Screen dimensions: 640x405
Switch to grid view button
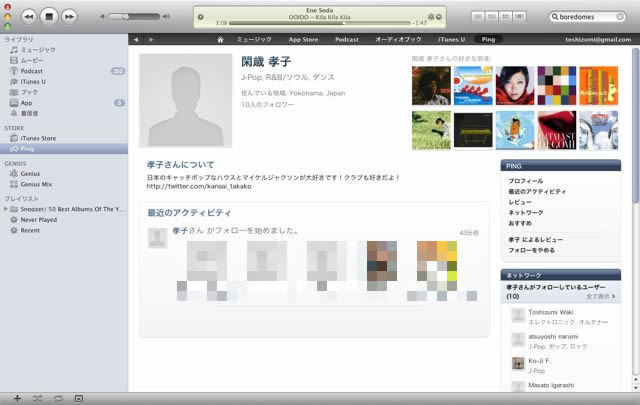point(505,16)
